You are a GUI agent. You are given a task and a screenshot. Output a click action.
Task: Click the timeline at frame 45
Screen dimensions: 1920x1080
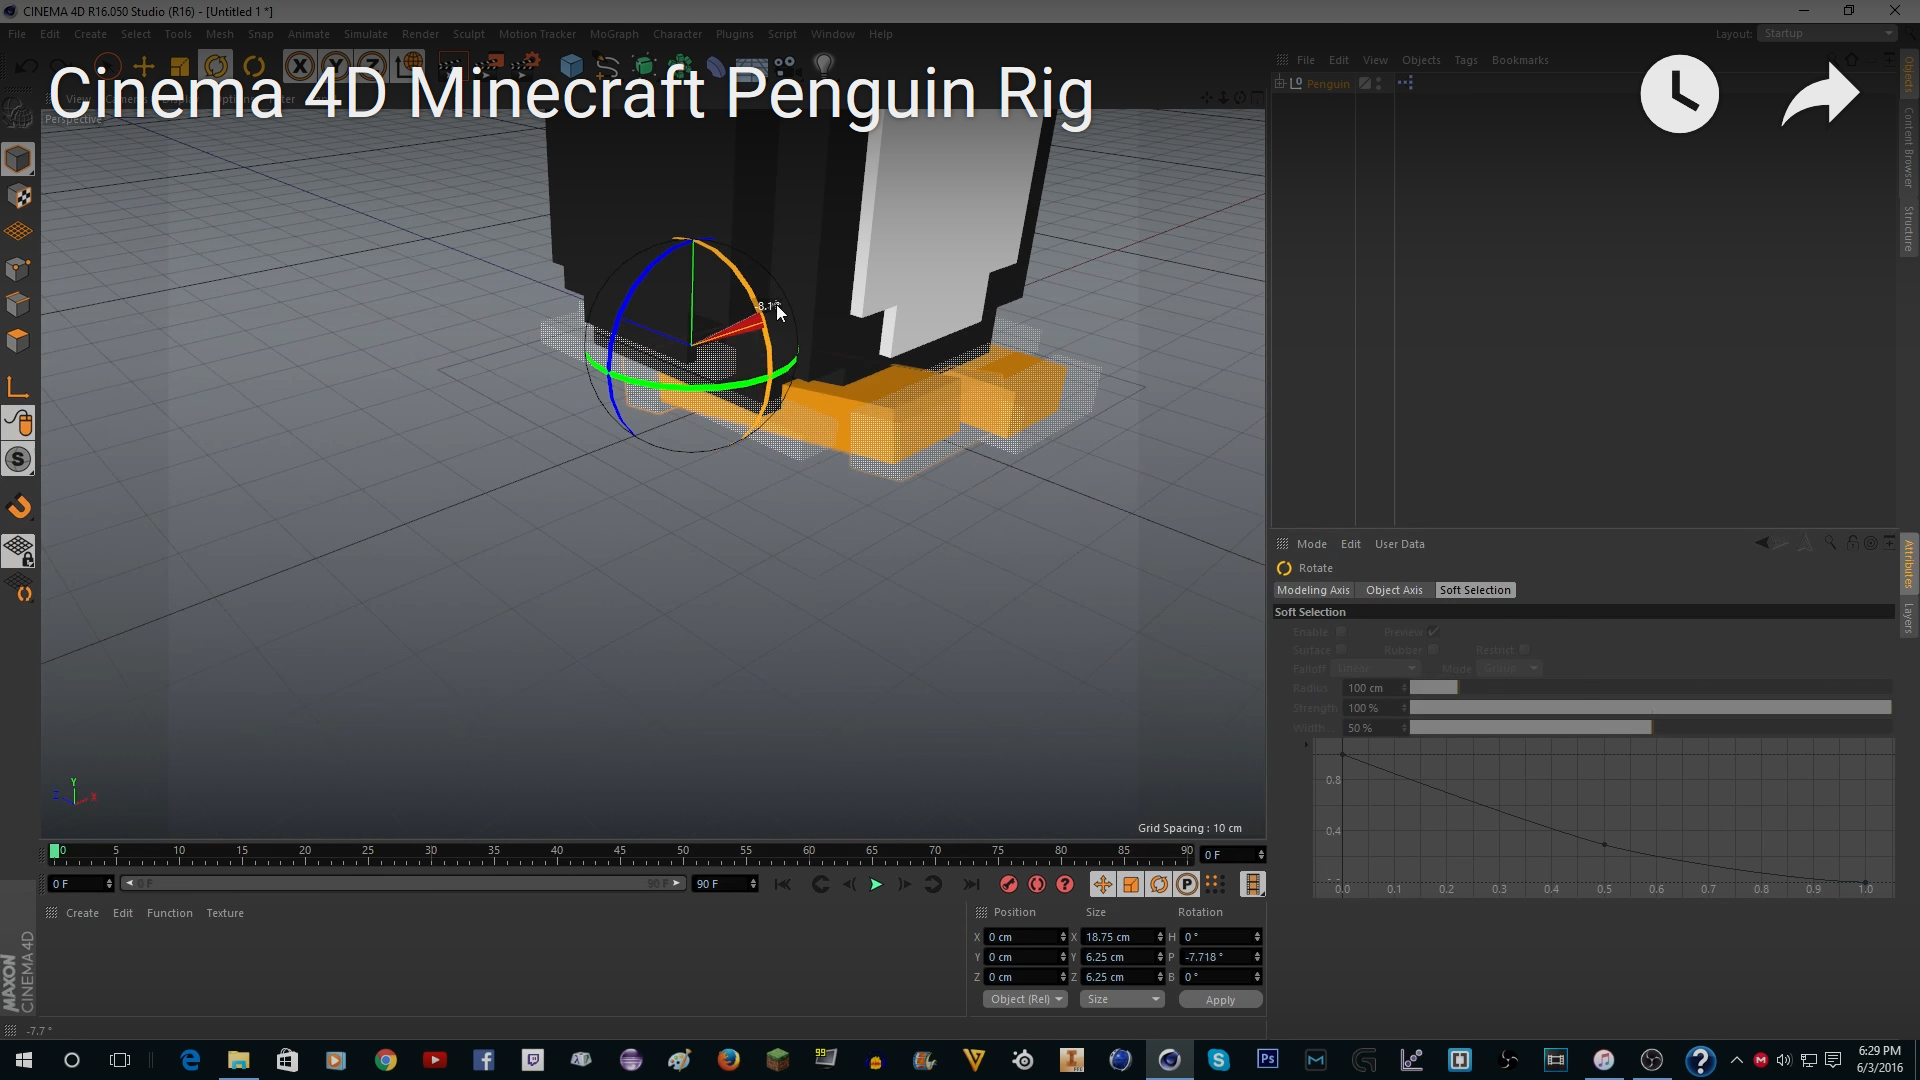tap(620, 855)
